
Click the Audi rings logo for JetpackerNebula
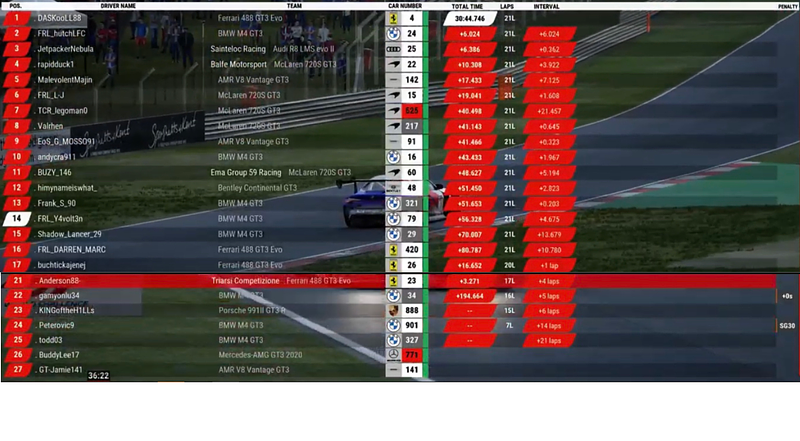pos(393,49)
